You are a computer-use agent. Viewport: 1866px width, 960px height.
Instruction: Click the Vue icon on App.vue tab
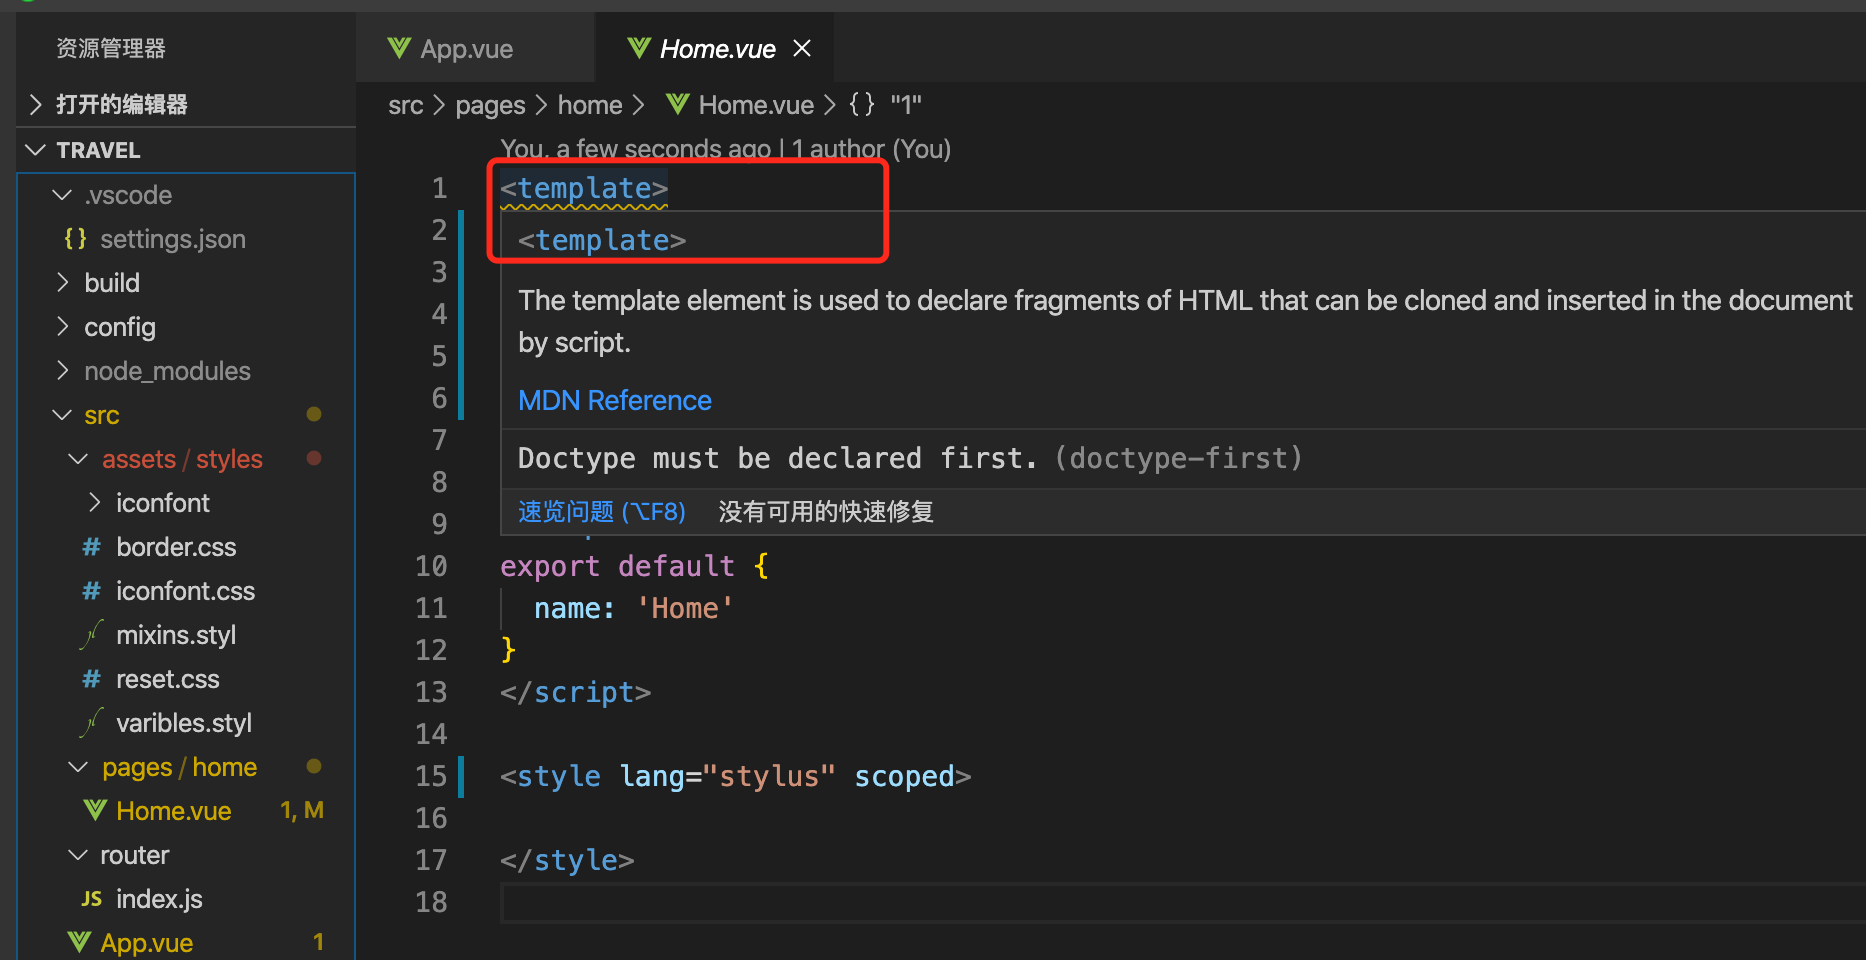click(x=399, y=48)
